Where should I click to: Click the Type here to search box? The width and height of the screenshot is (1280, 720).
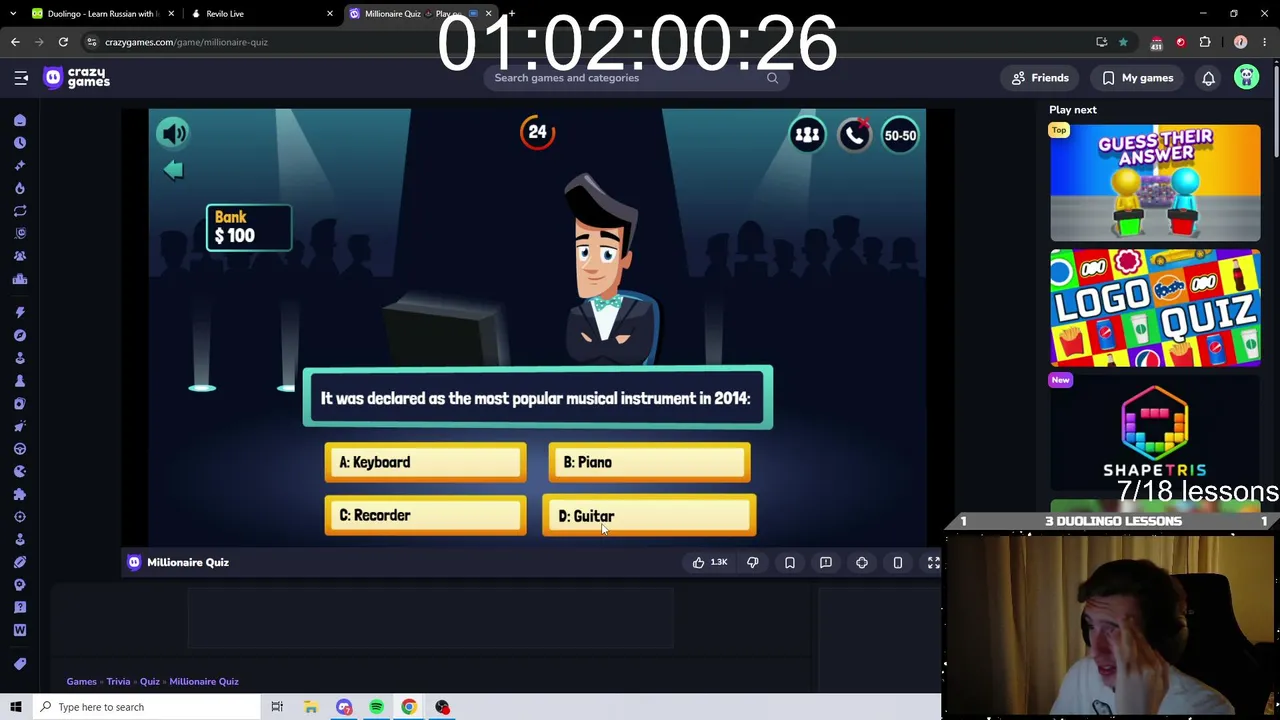pos(146,707)
